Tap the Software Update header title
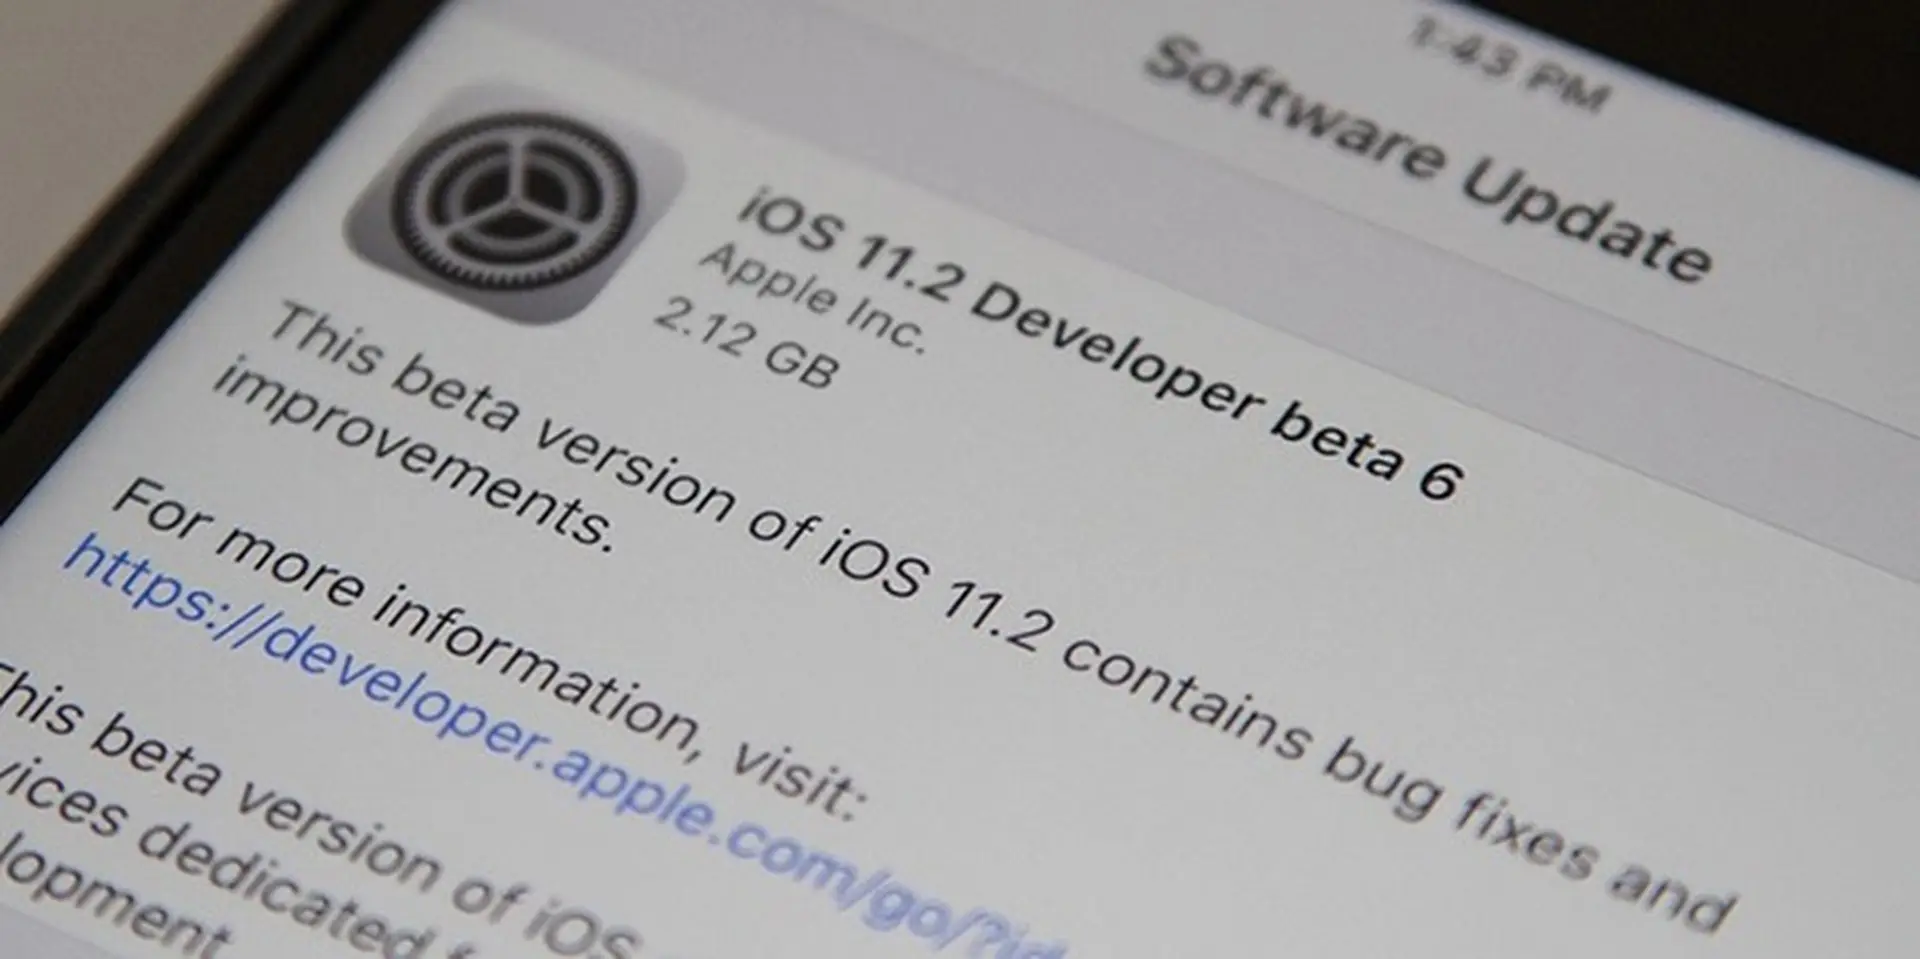The image size is (1920, 959). click(1428, 161)
